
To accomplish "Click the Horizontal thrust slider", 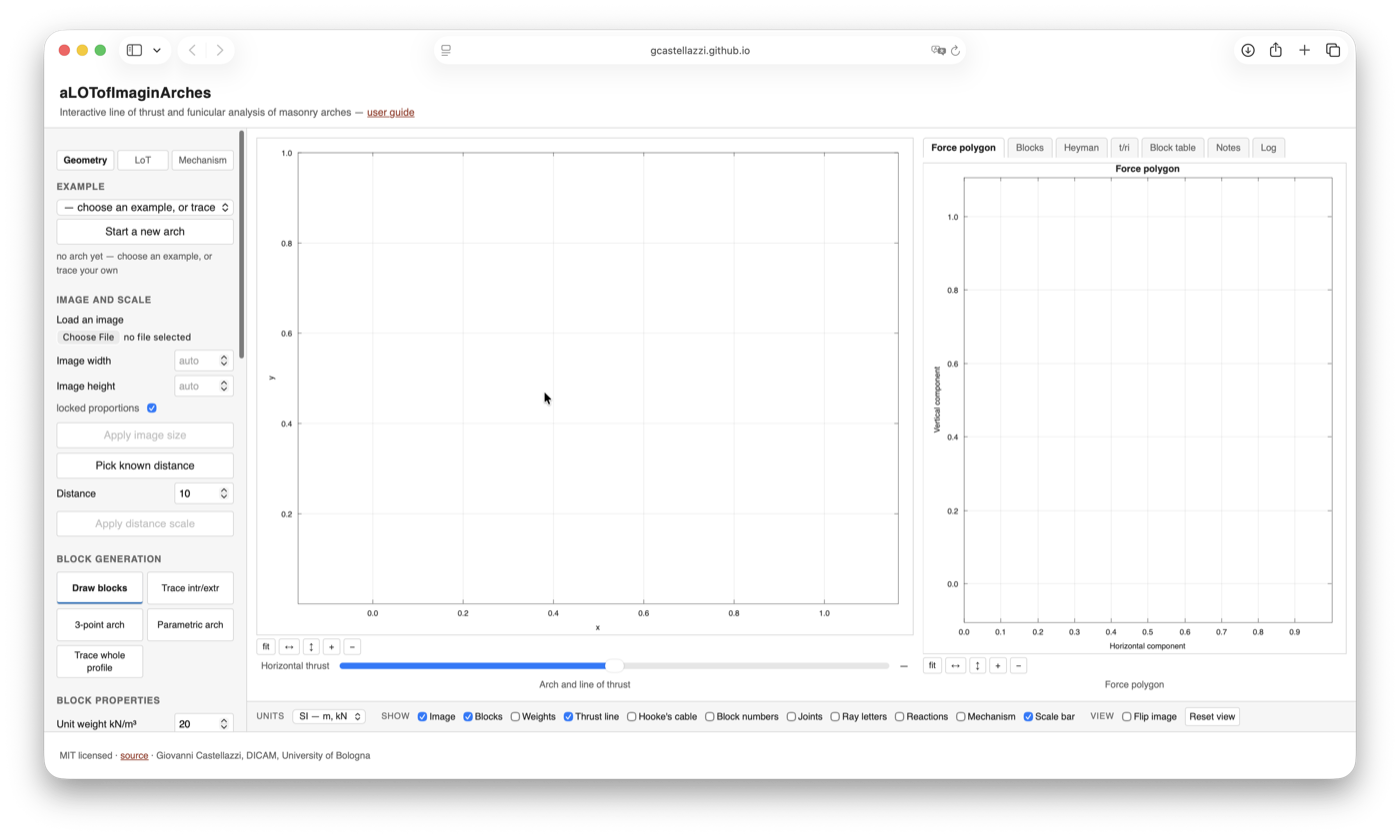I will [x=614, y=666].
